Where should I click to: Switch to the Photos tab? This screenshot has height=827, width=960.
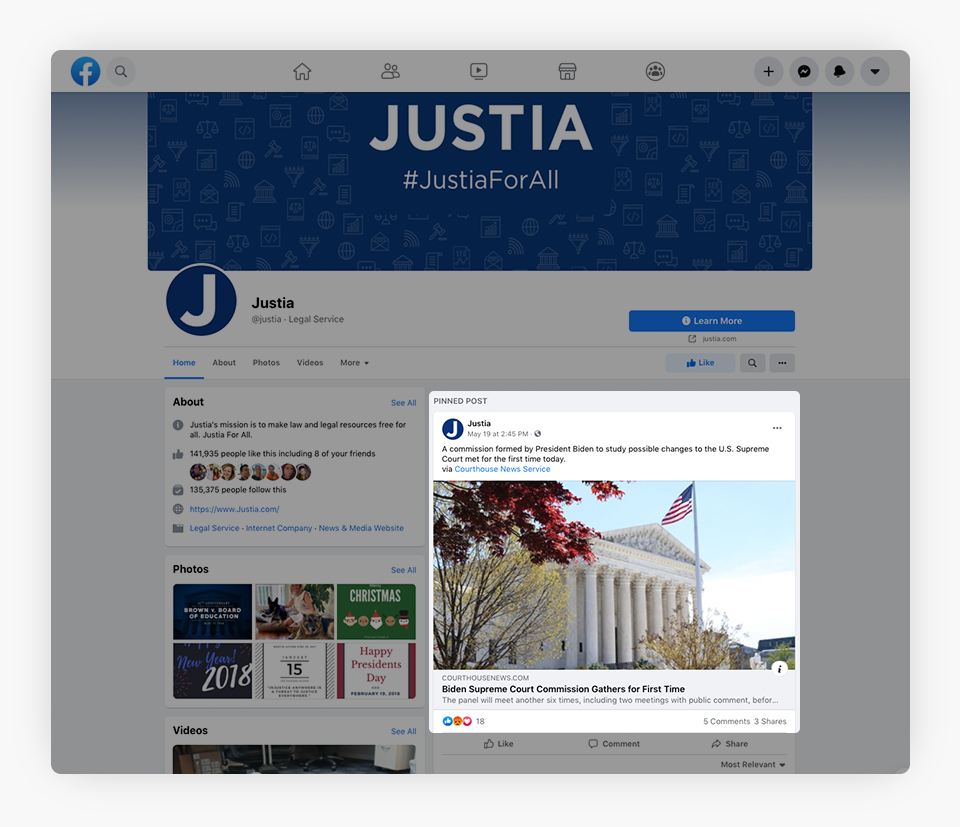click(266, 363)
